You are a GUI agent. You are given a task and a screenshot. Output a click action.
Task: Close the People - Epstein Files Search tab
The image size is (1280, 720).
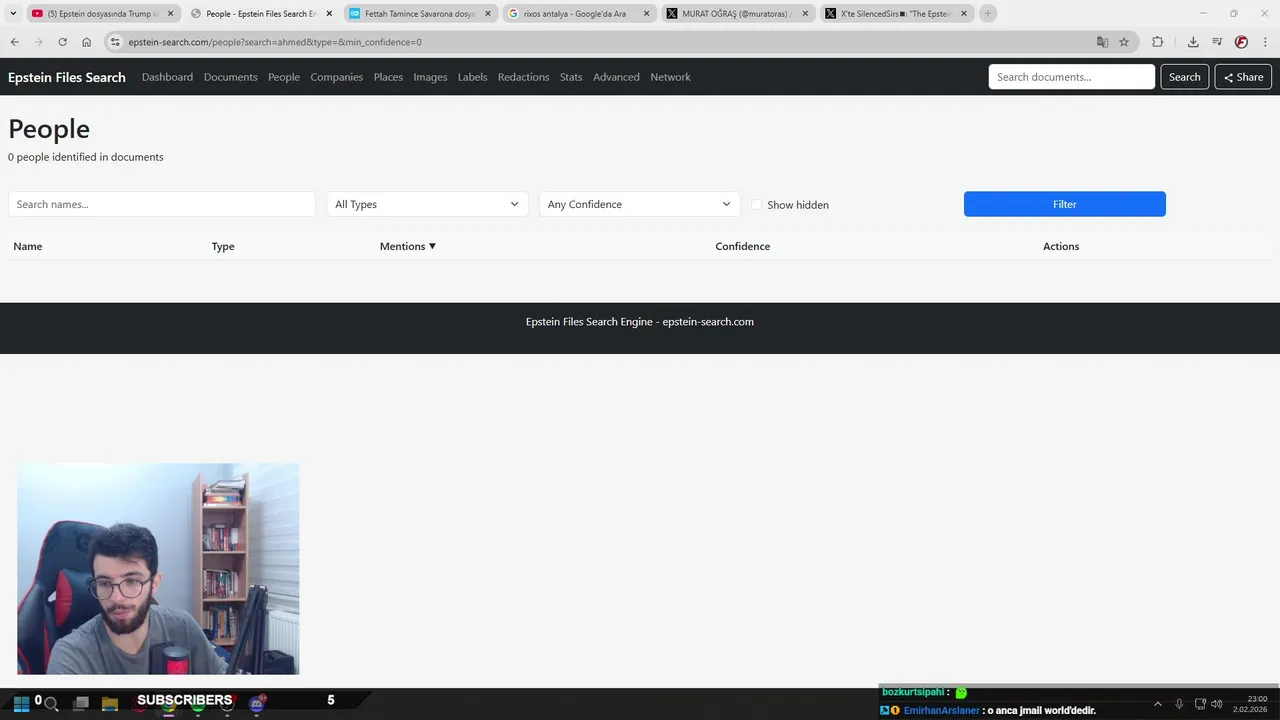(329, 13)
